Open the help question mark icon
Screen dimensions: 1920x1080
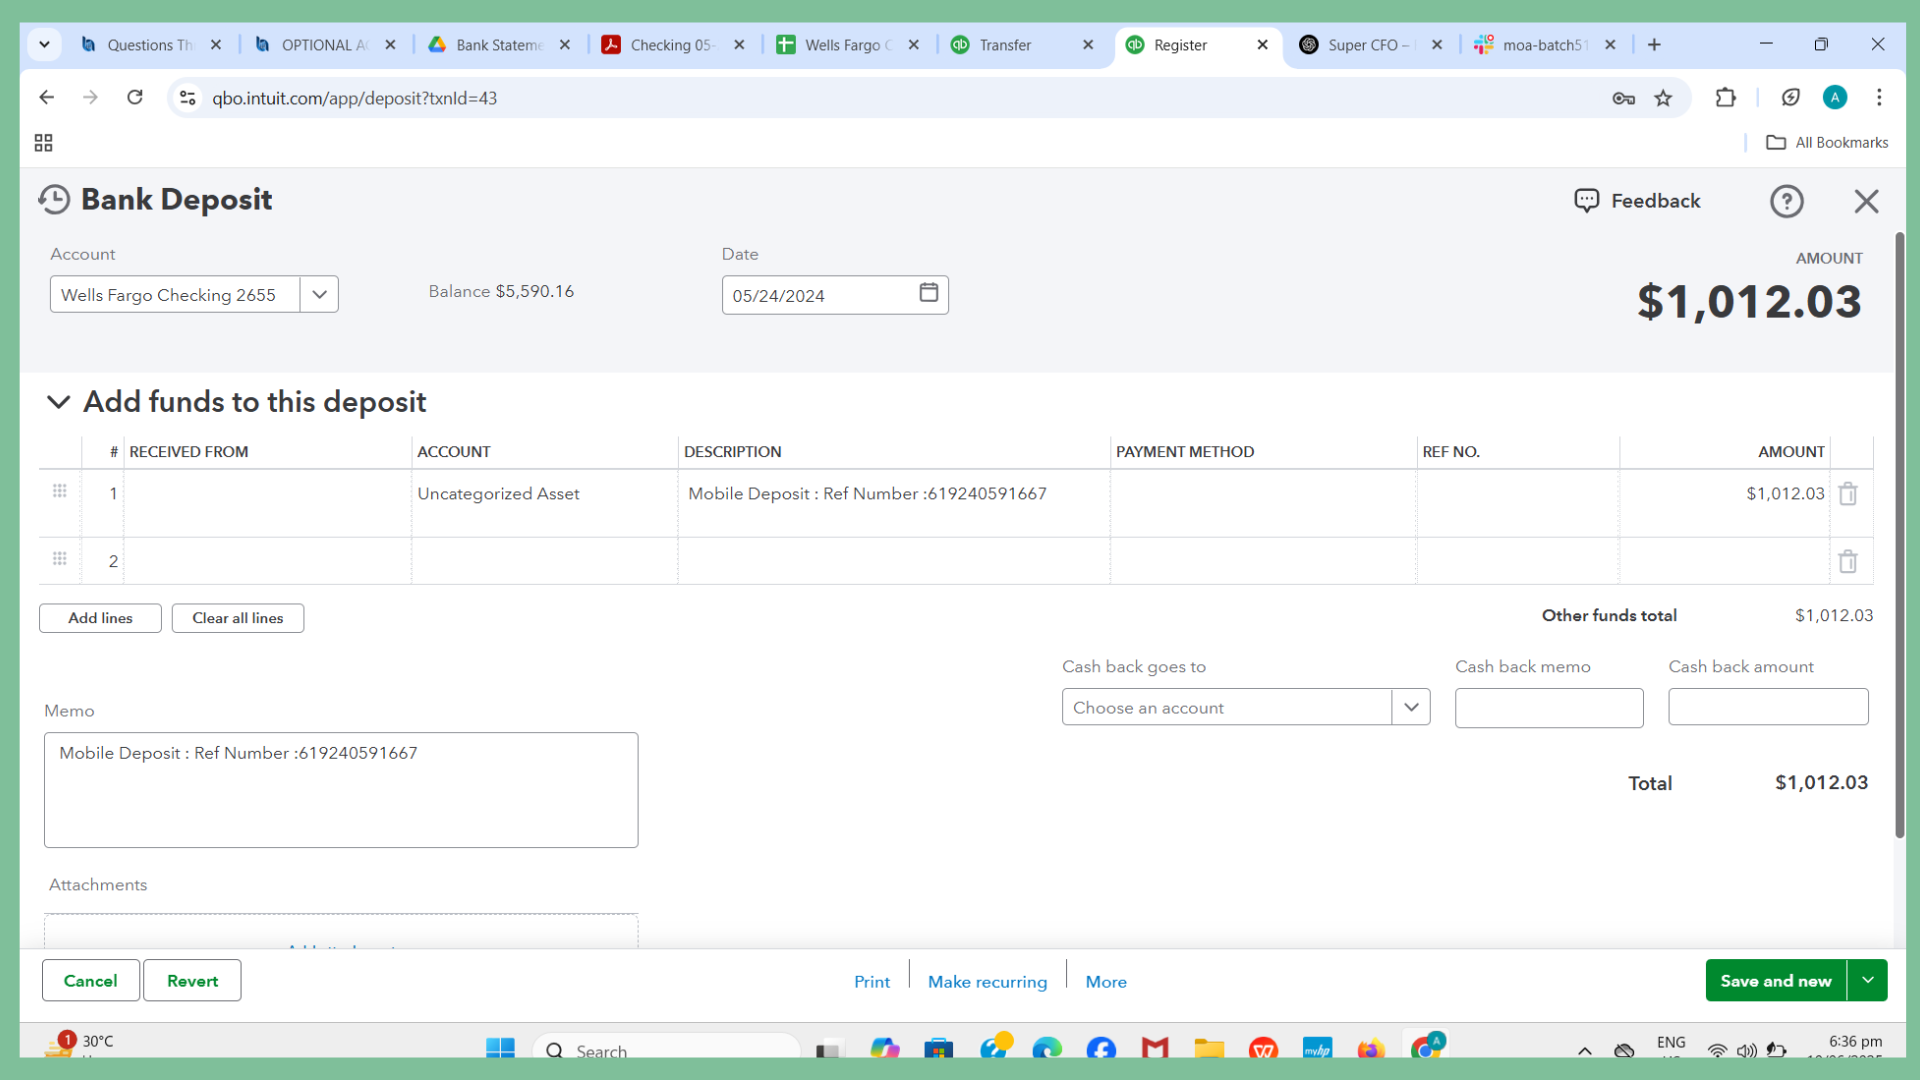click(x=1786, y=202)
